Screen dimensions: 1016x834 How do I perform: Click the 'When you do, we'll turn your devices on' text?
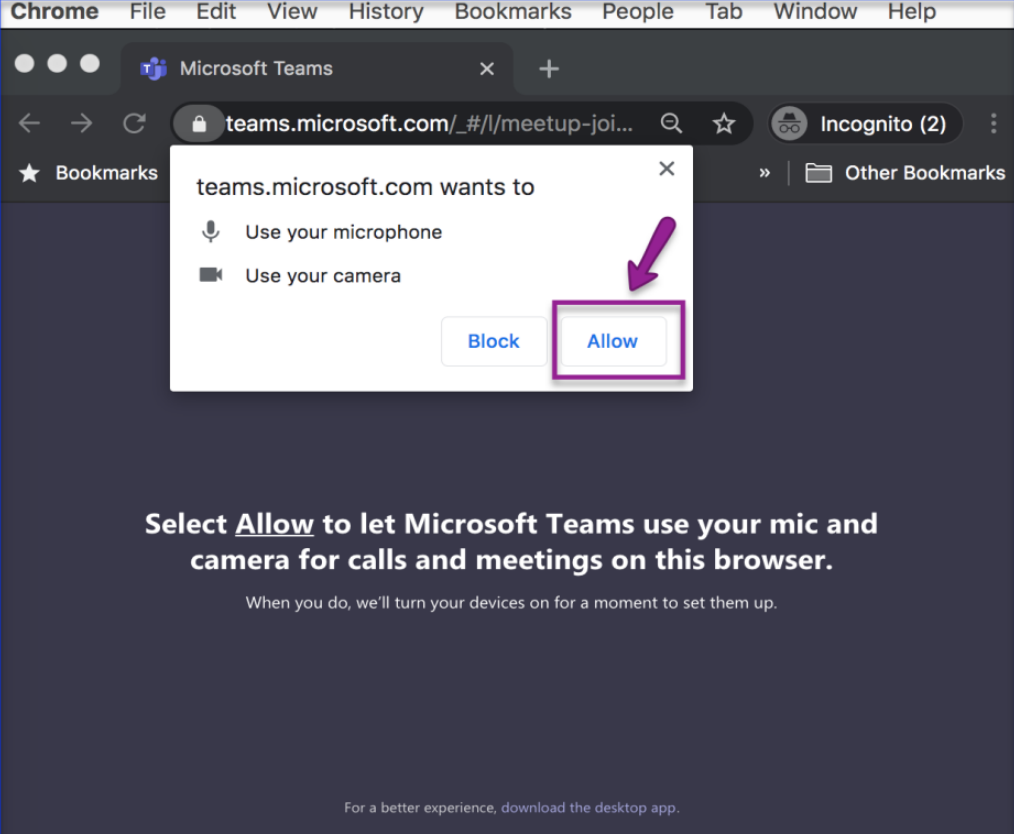coord(511,603)
